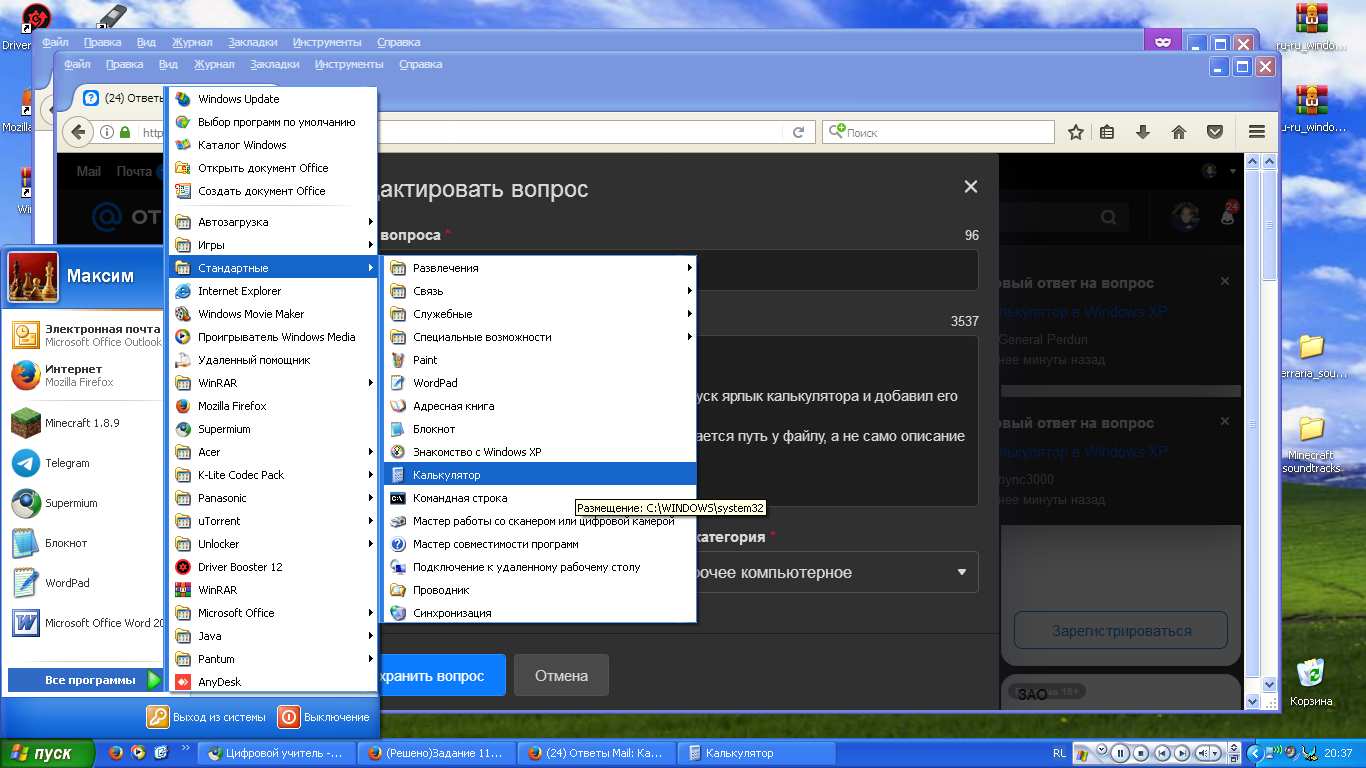The width and height of the screenshot is (1366, 768).
Task: Expand the K-Lite Codec Pack submenu
Action: (x=271, y=475)
